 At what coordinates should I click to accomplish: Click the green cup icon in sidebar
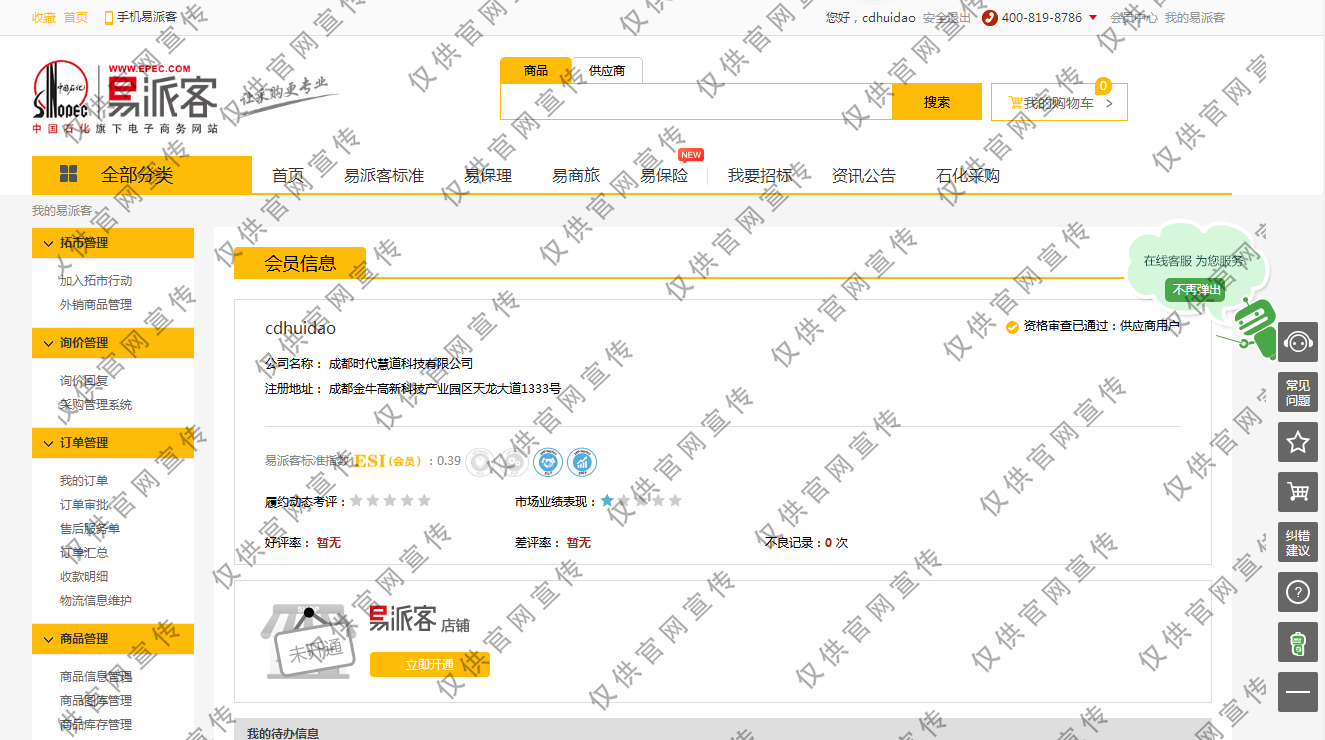(1298, 642)
